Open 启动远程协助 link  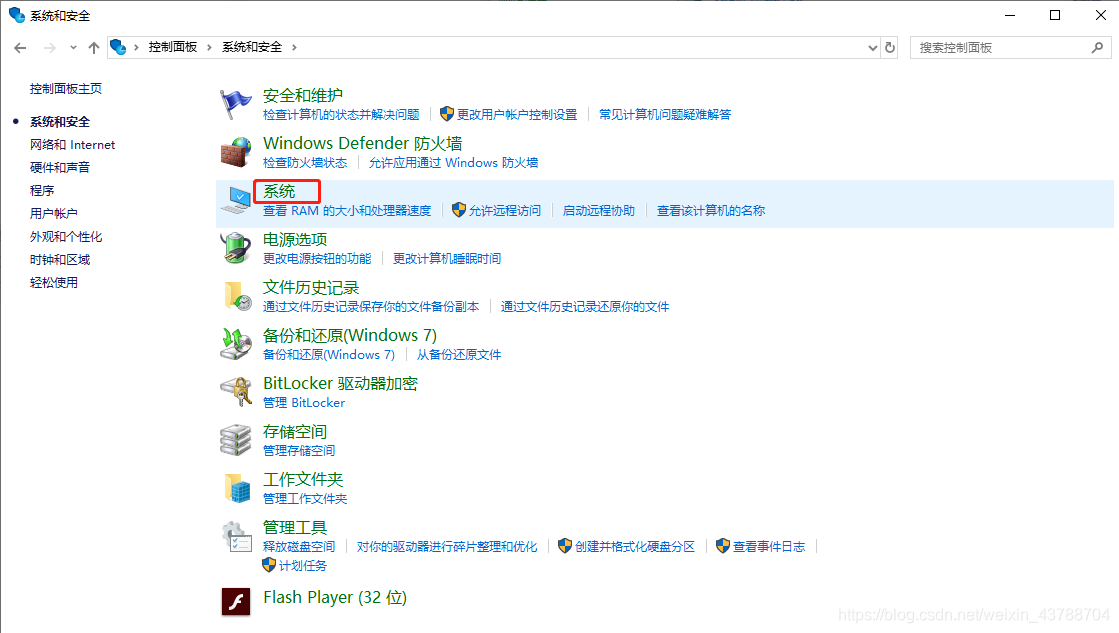pyautogui.click(x=599, y=211)
